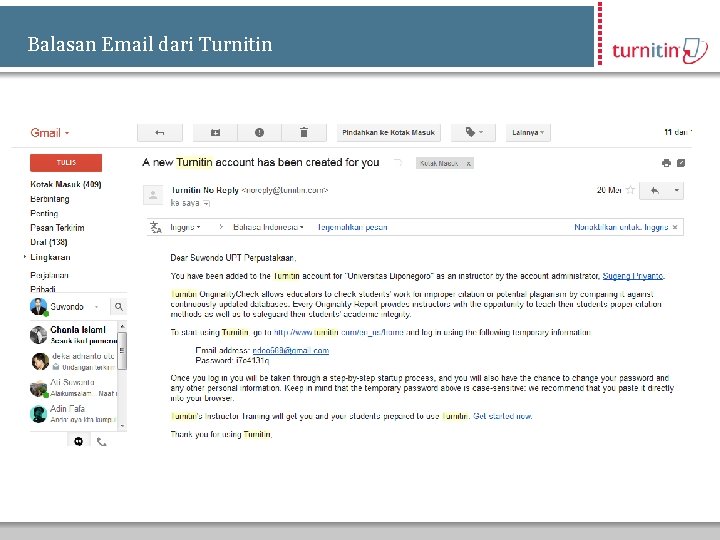Click Get started now link

(x=502, y=416)
